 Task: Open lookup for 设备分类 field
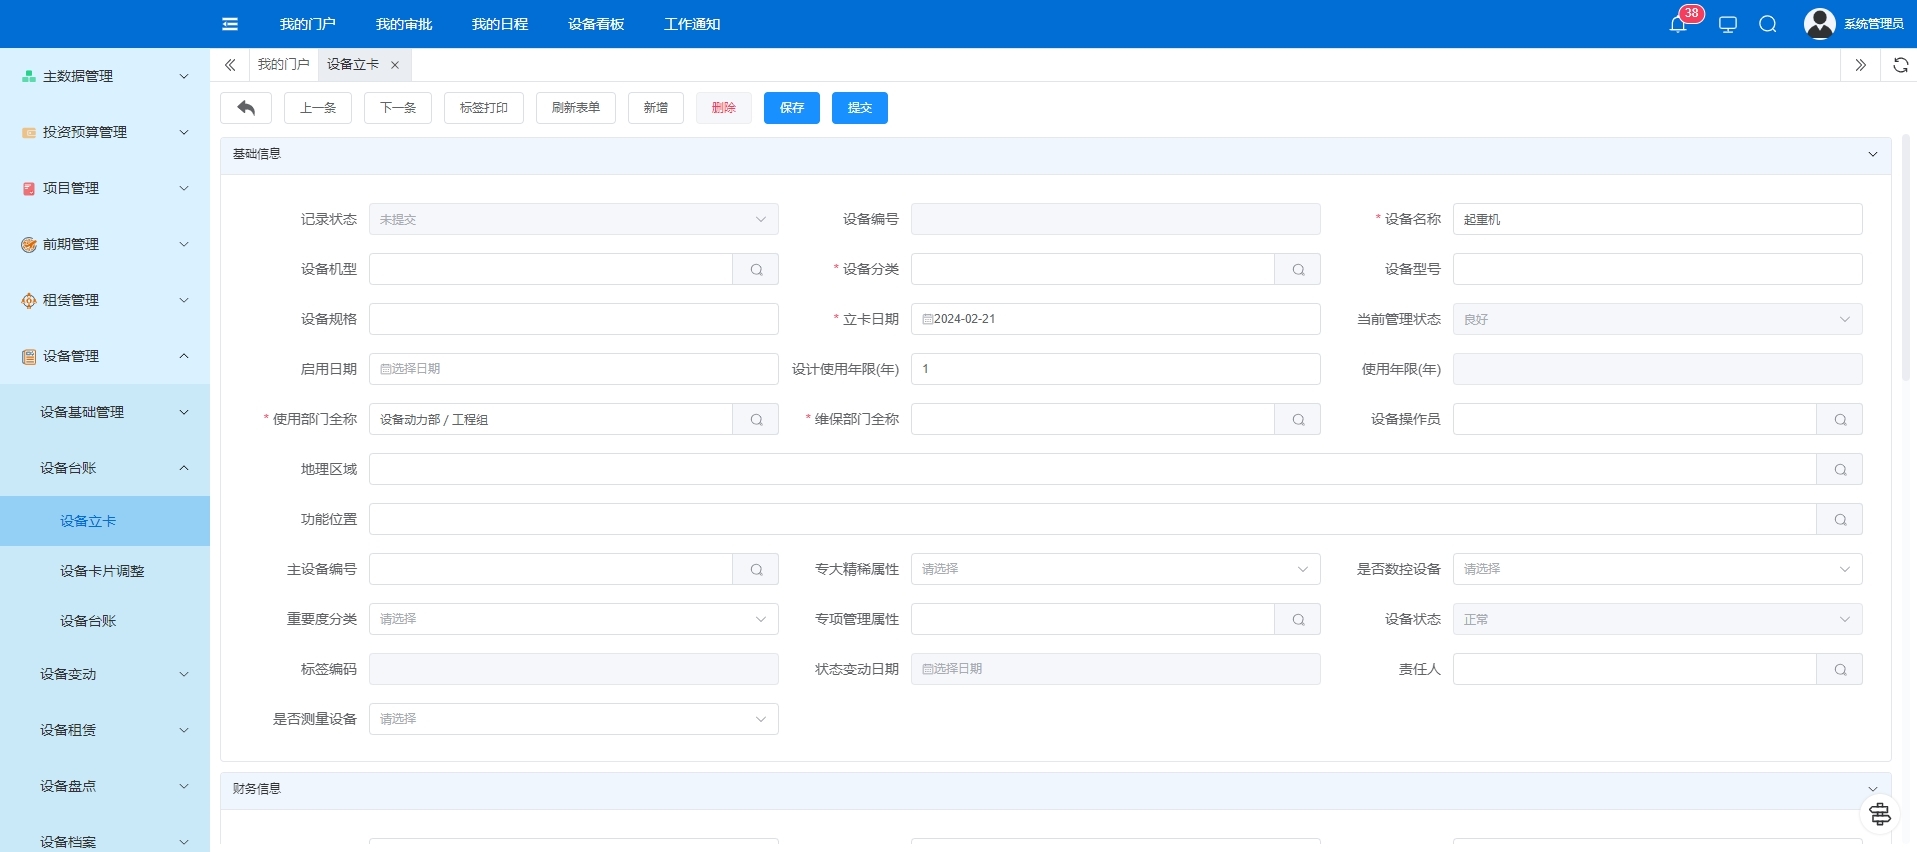tap(1298, 269)
